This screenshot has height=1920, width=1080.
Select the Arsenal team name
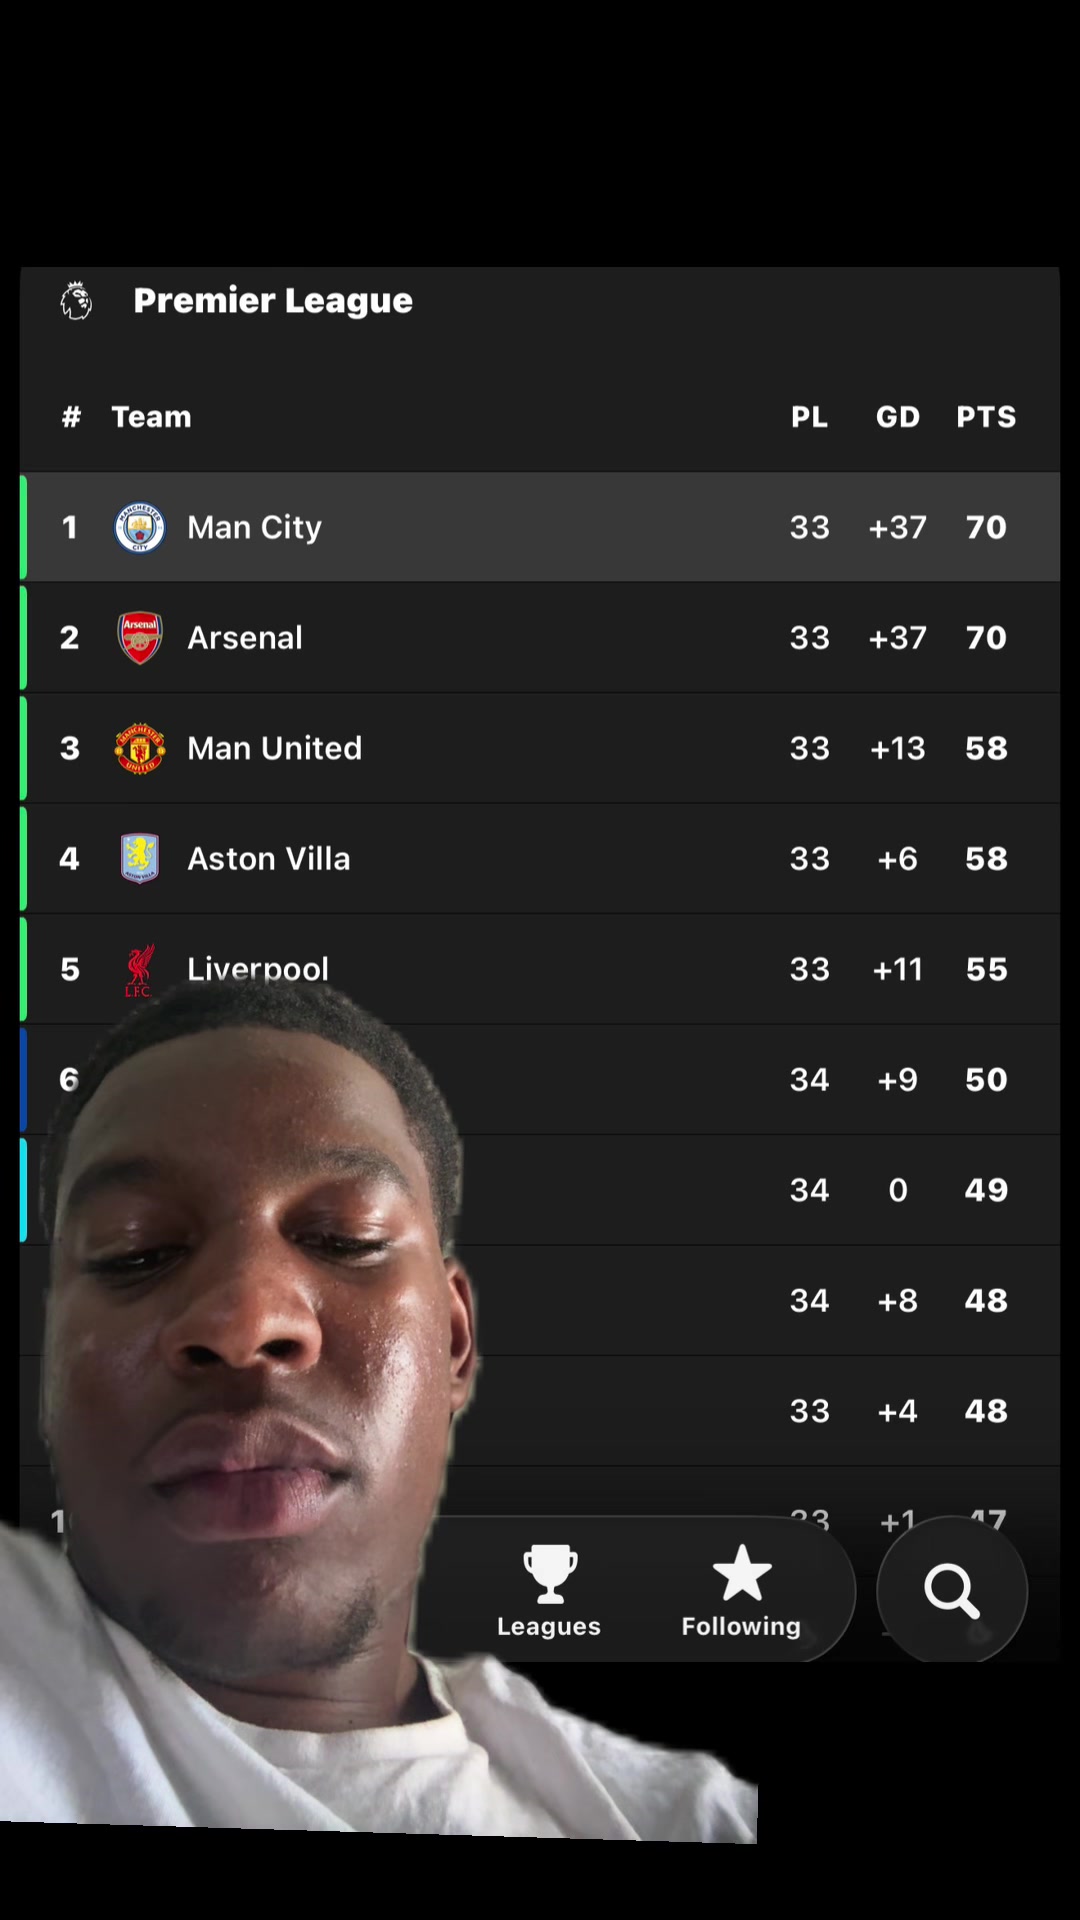pos(245,638)
